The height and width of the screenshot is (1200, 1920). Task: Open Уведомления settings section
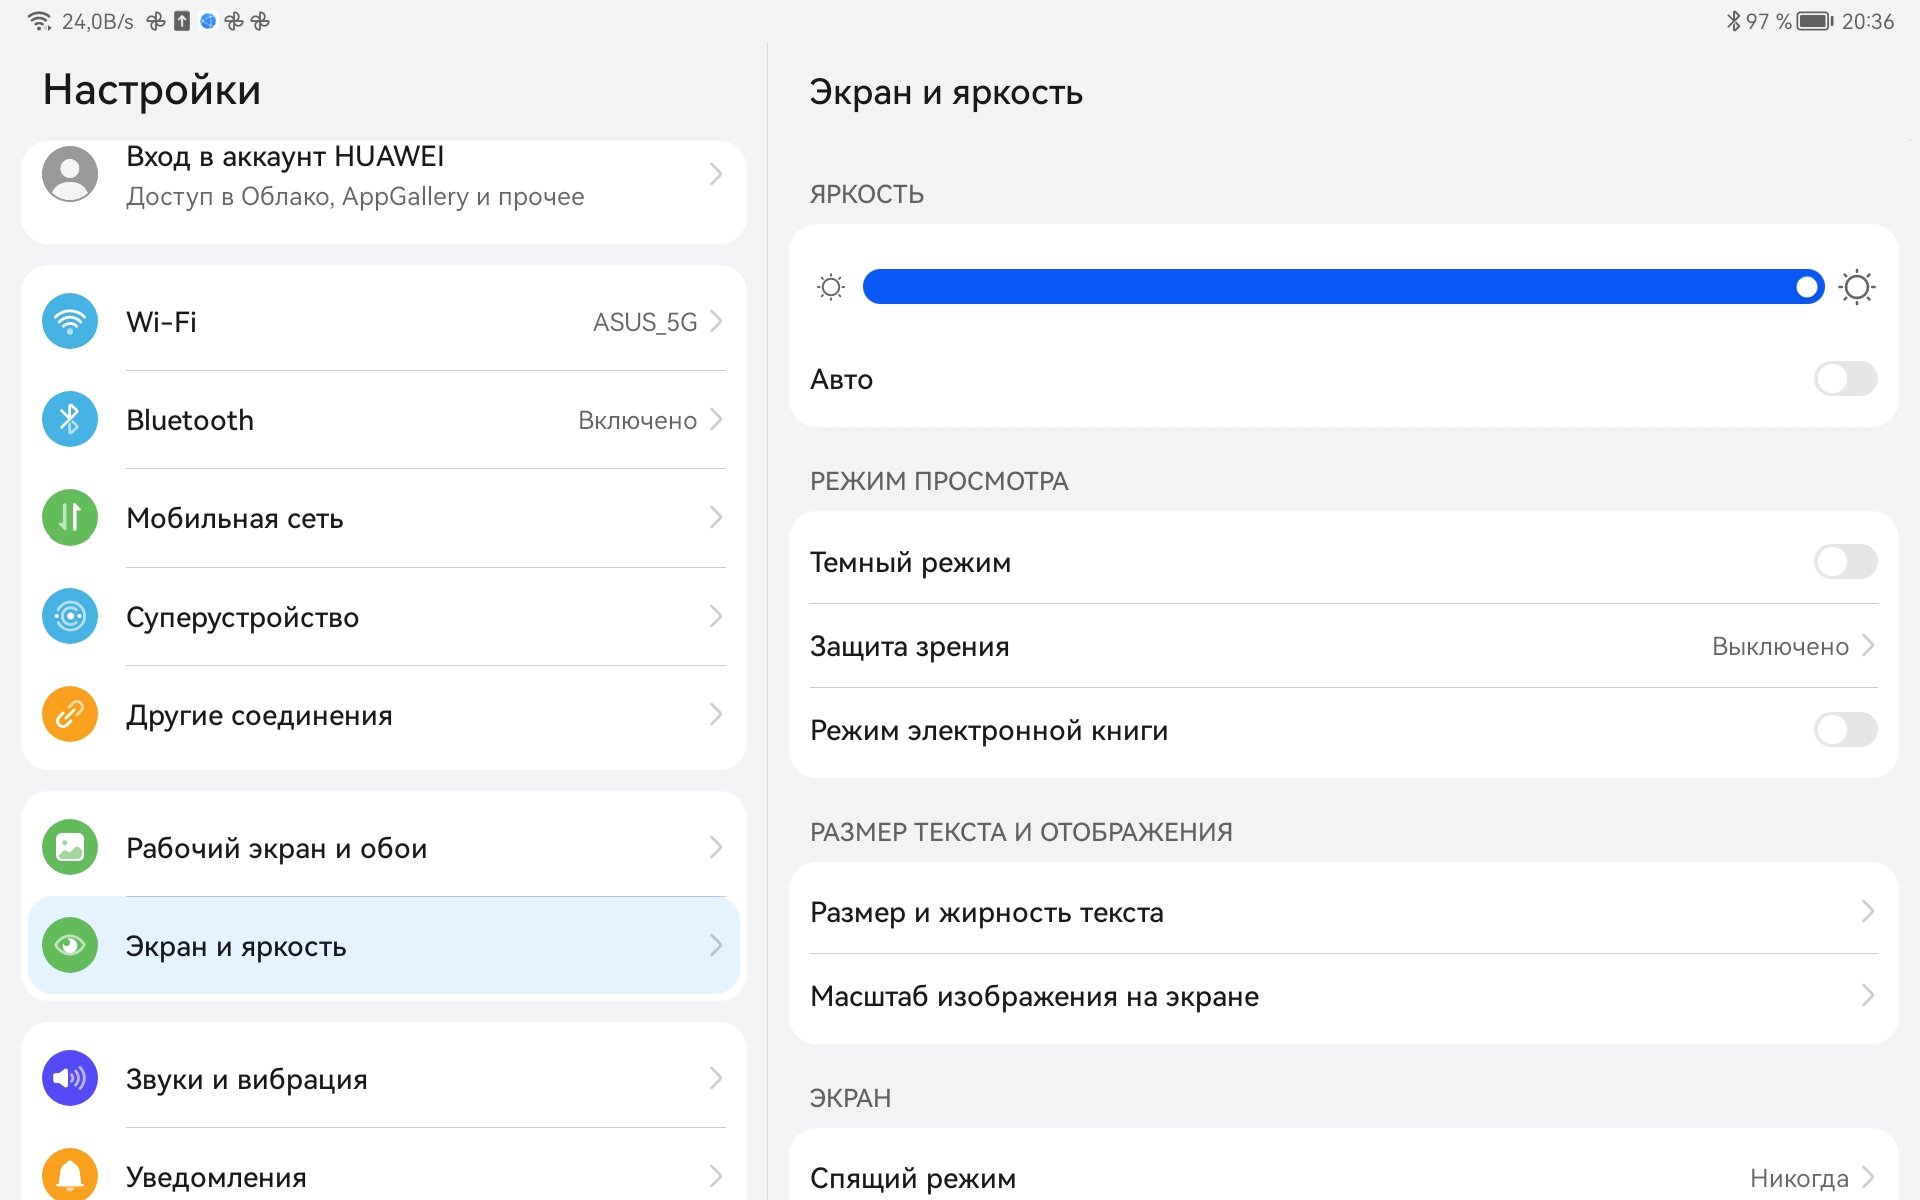[384, 1172]
